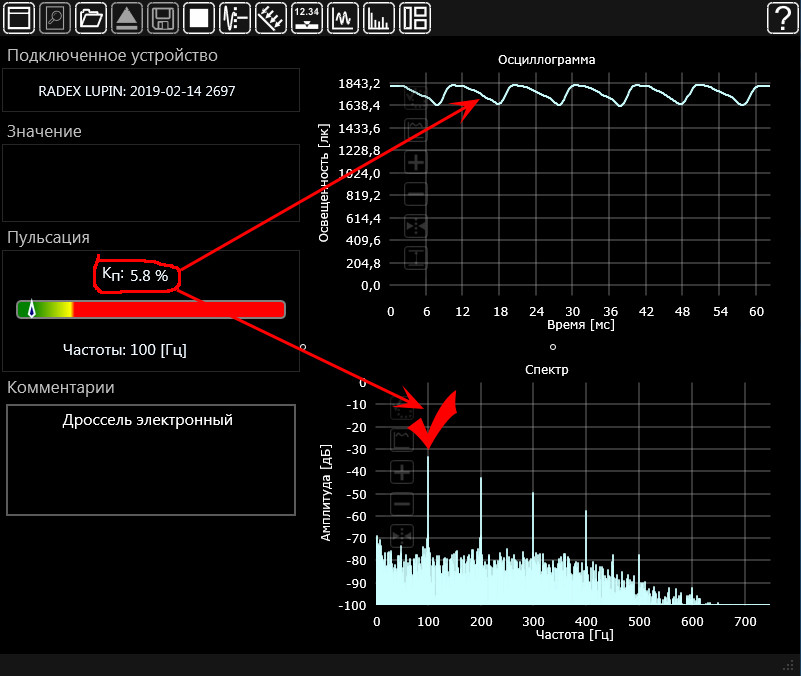
Task: Click oscillogram horizontal fit arrows icon
Action: click(x=416, y=226)
